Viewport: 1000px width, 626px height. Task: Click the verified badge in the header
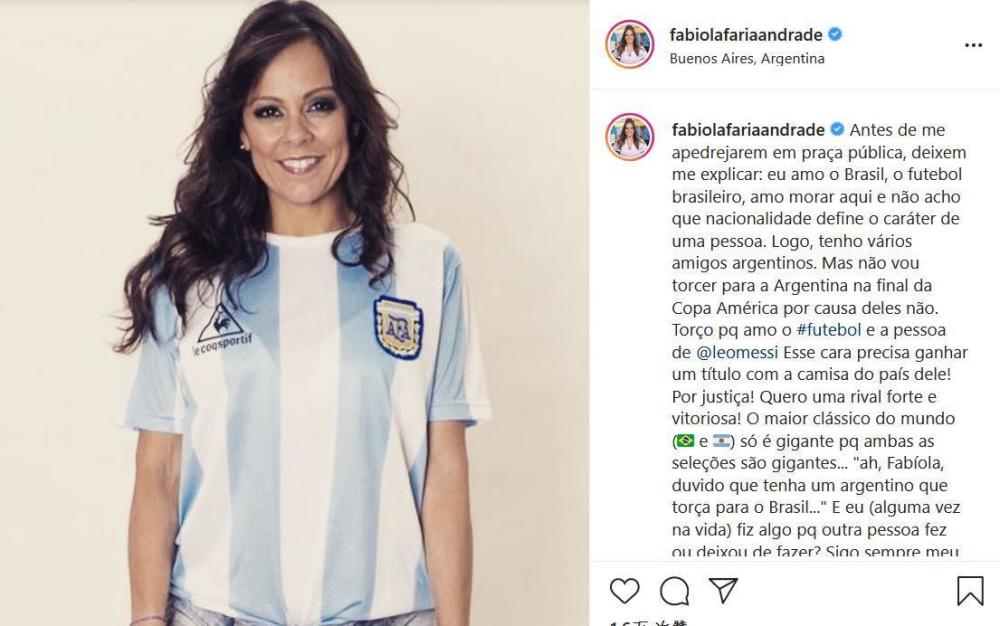(835, 34)
